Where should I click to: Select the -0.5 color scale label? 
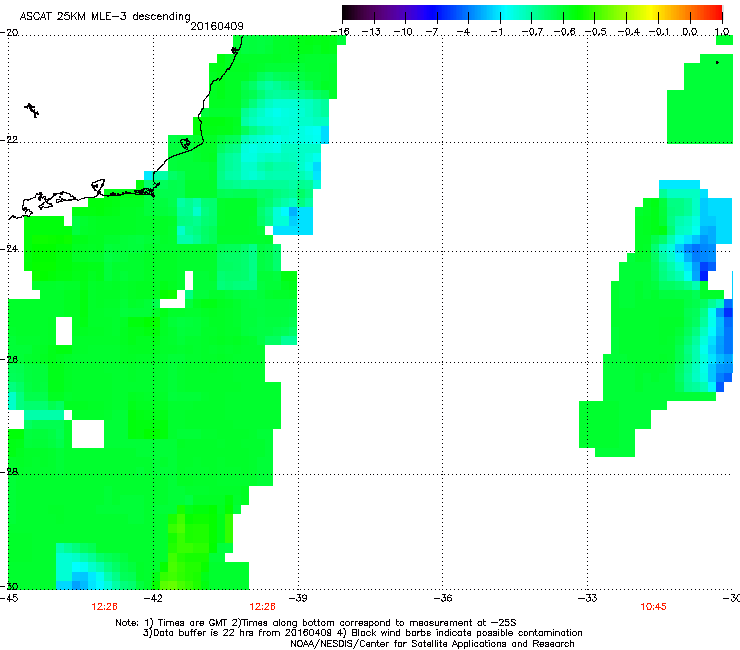coord(595,32)
